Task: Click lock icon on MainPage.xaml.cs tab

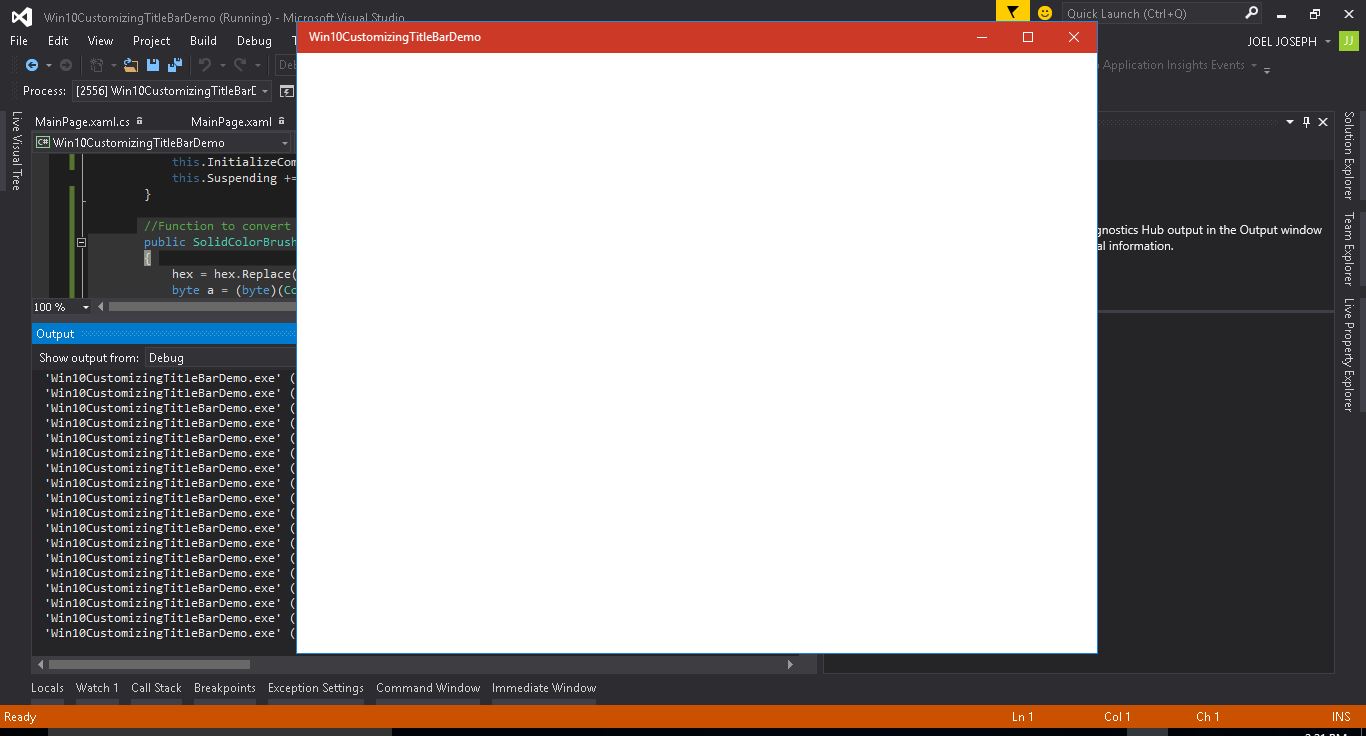Action: click(139, 121)
